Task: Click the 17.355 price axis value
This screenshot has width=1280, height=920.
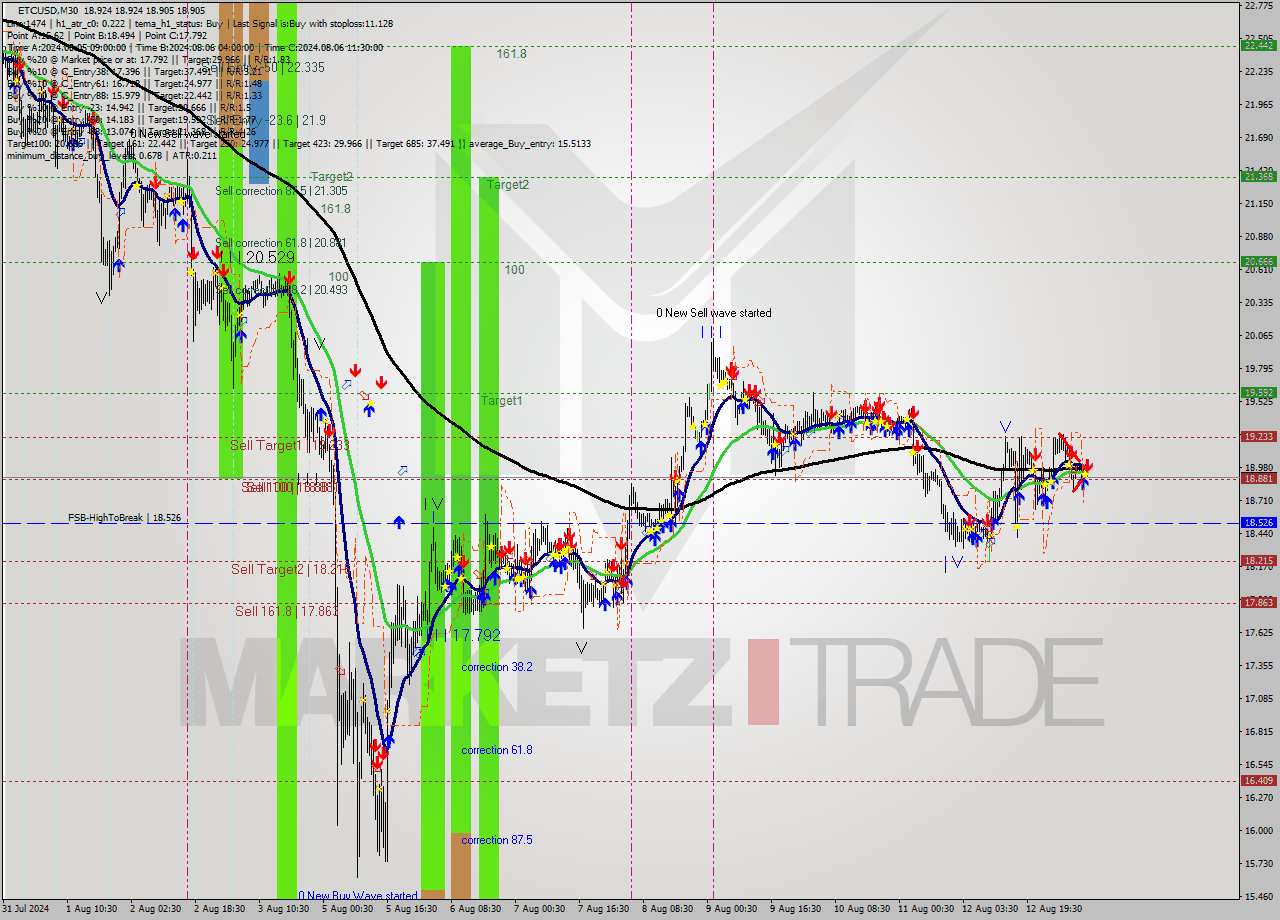Action: pos(1258,666)
